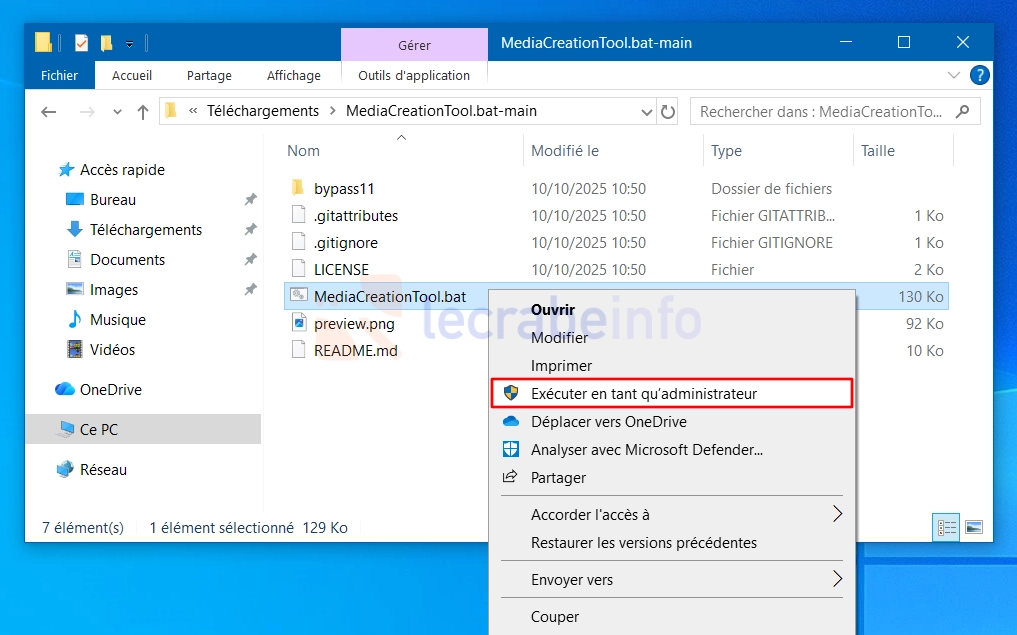Switch to large icons view button
The width and height of the screenshot is (1017, 635).
973,527
